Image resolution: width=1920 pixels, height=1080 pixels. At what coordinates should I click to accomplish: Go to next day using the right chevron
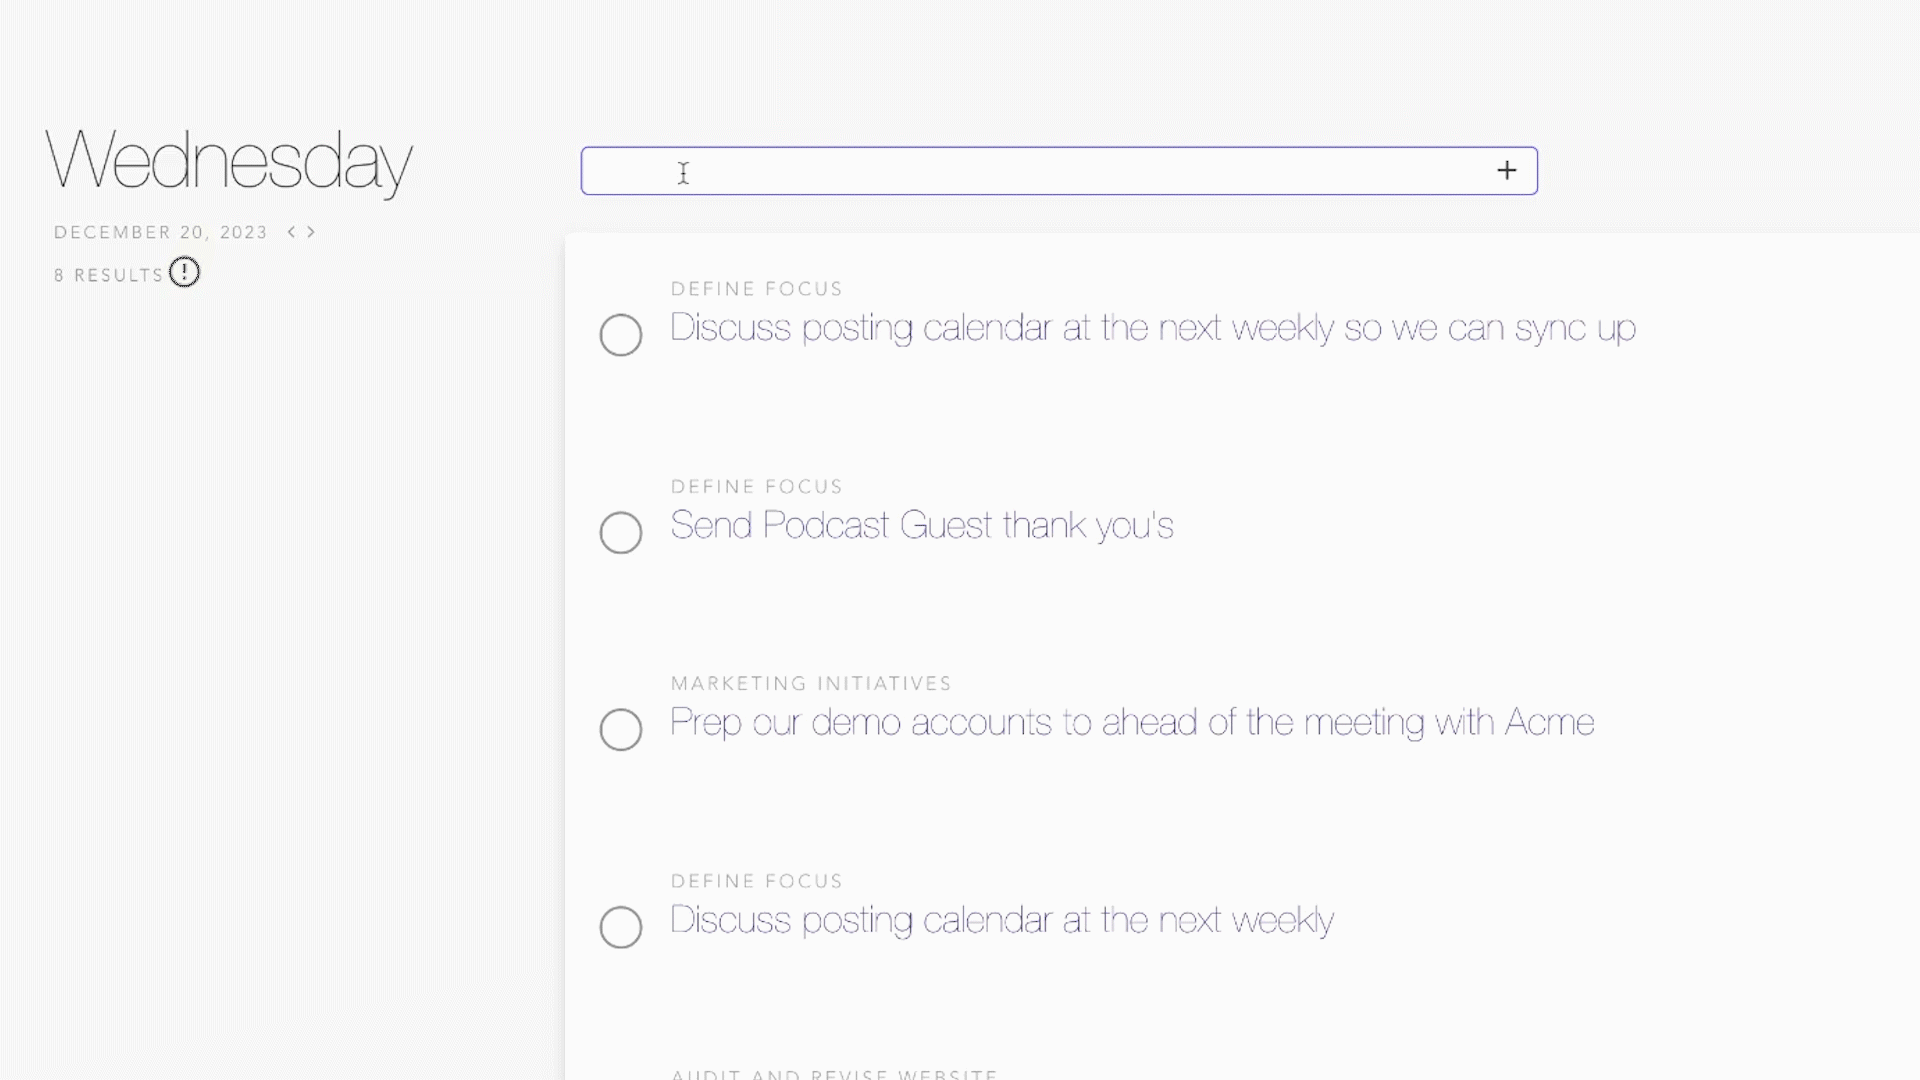click(x=311, y=232)
